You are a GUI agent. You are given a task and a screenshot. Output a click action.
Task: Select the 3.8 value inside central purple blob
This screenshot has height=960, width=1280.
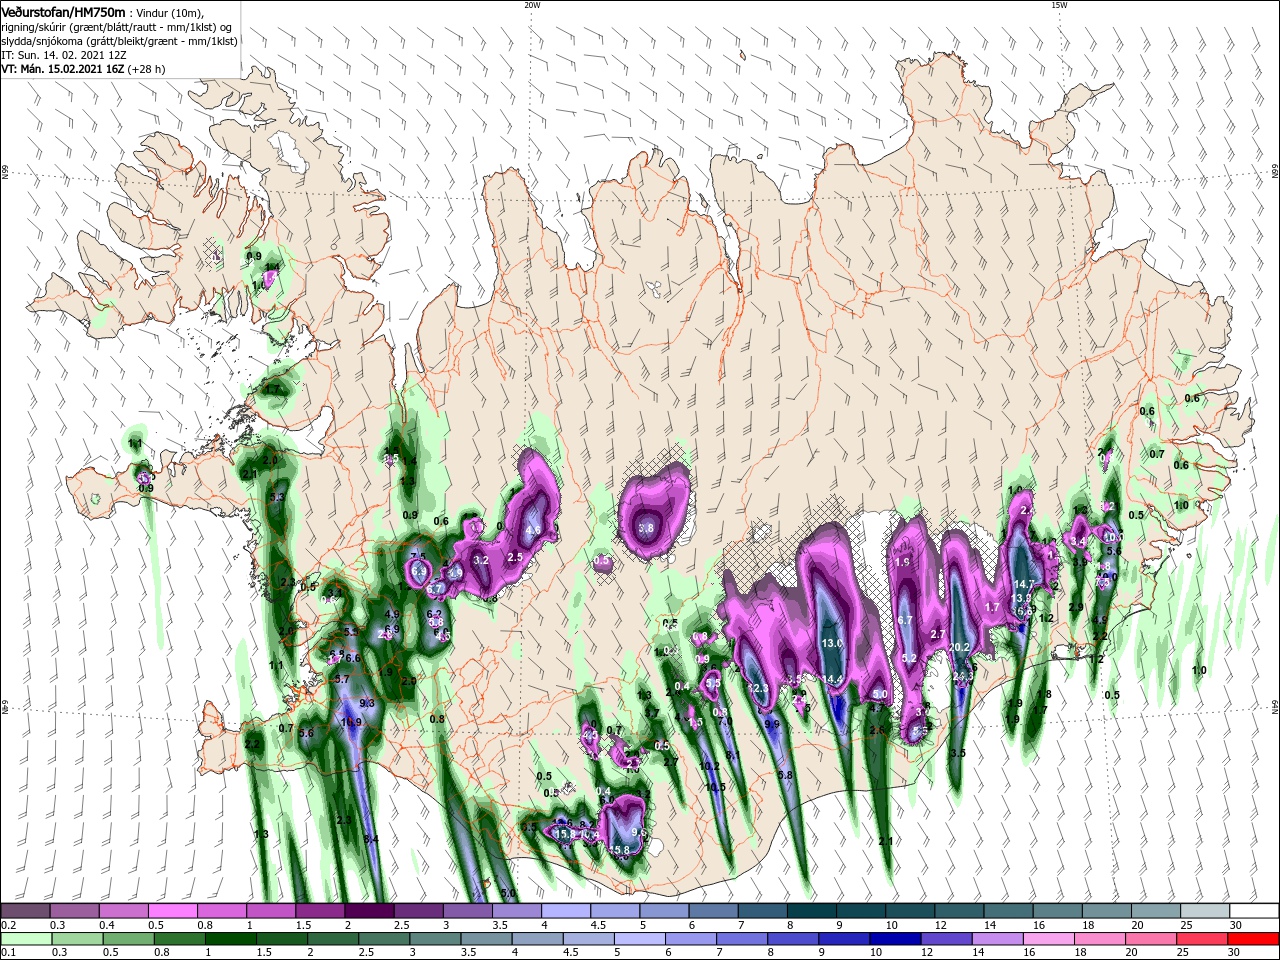coord(646,528)
